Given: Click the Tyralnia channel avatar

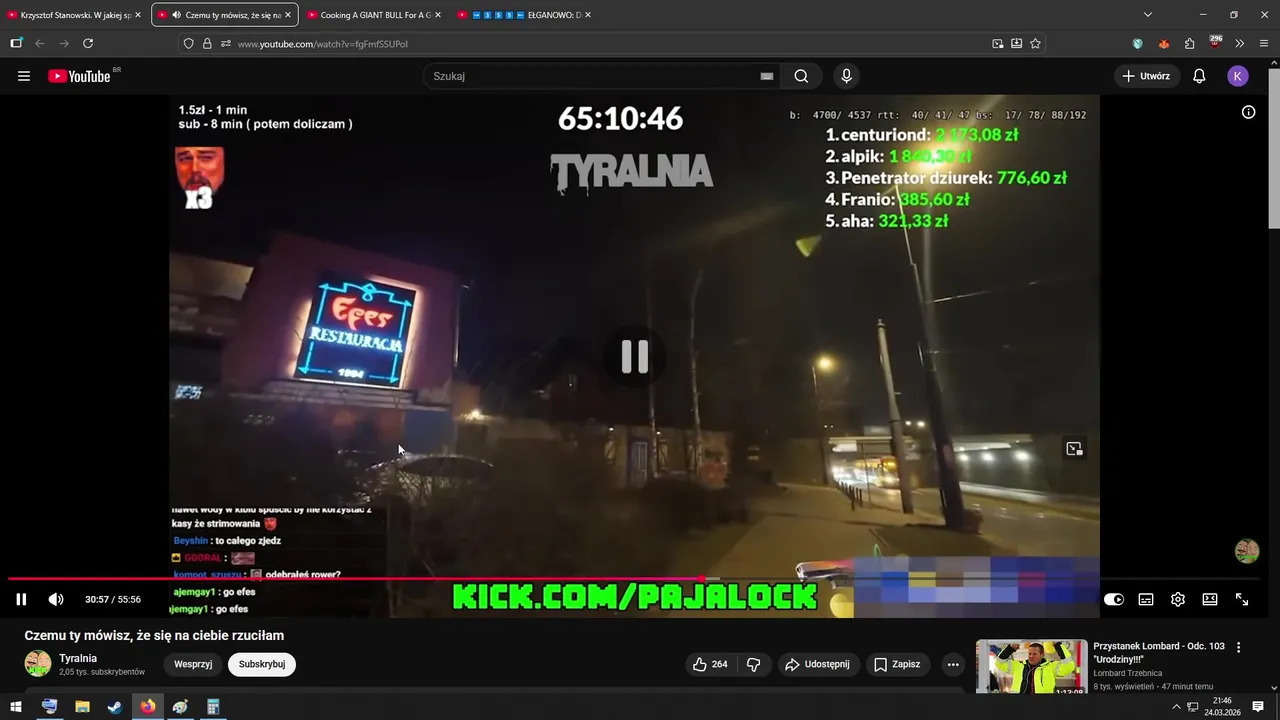Looking at the screenshot, I should [38, 664].
